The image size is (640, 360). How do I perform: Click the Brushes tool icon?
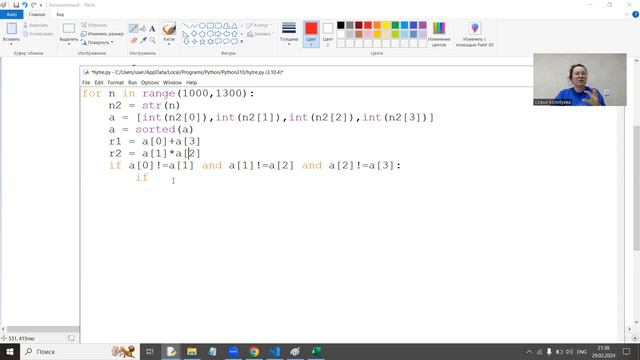click(x=169, y=29)
